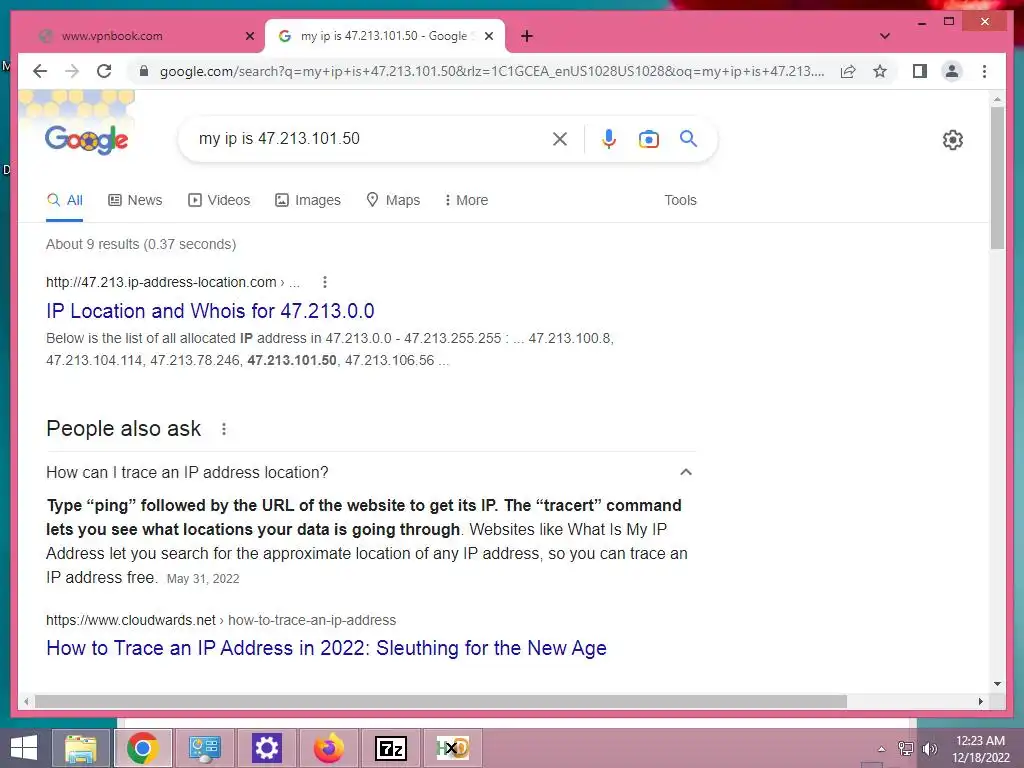Screen dimensions: 1024x768
Task: Select the Google search results tab
Action: coord(385,36)
